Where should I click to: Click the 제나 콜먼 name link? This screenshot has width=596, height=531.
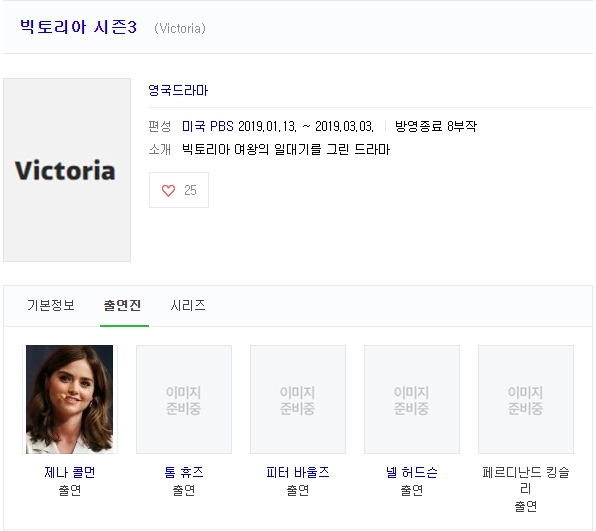(70, 472)
